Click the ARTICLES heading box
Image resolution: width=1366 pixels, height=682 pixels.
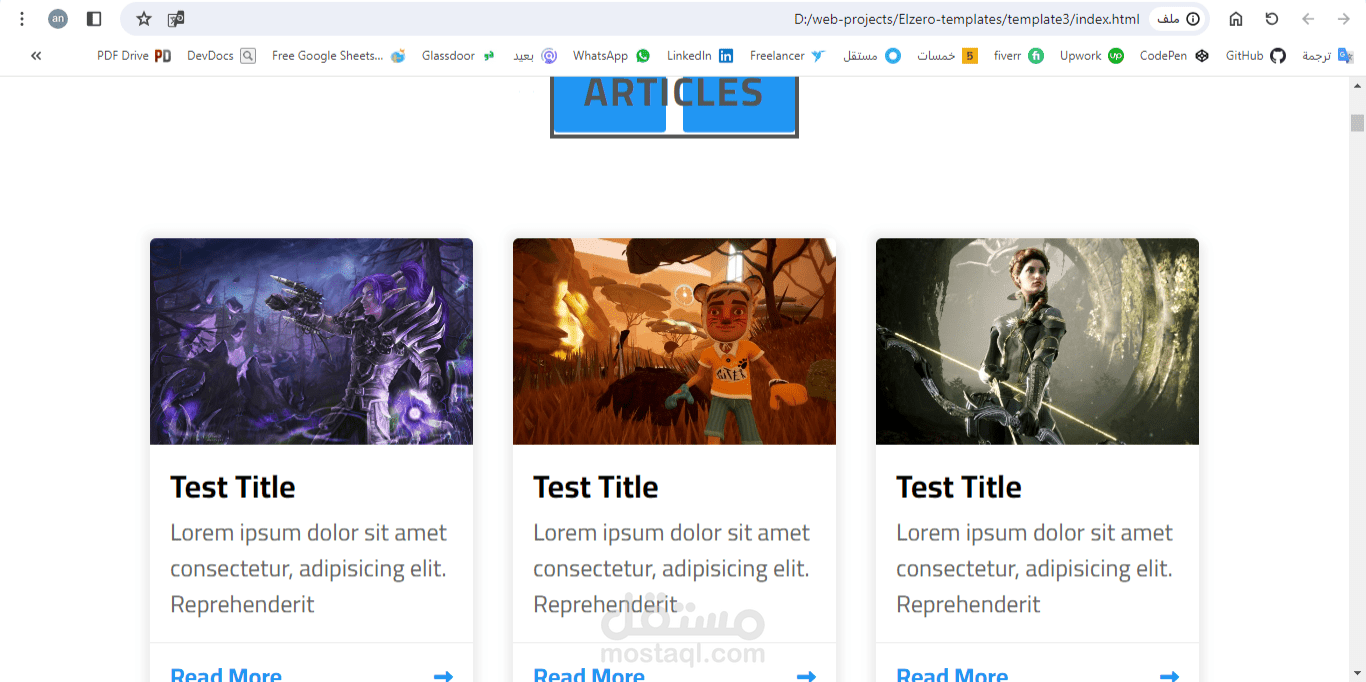click(674, 106)
